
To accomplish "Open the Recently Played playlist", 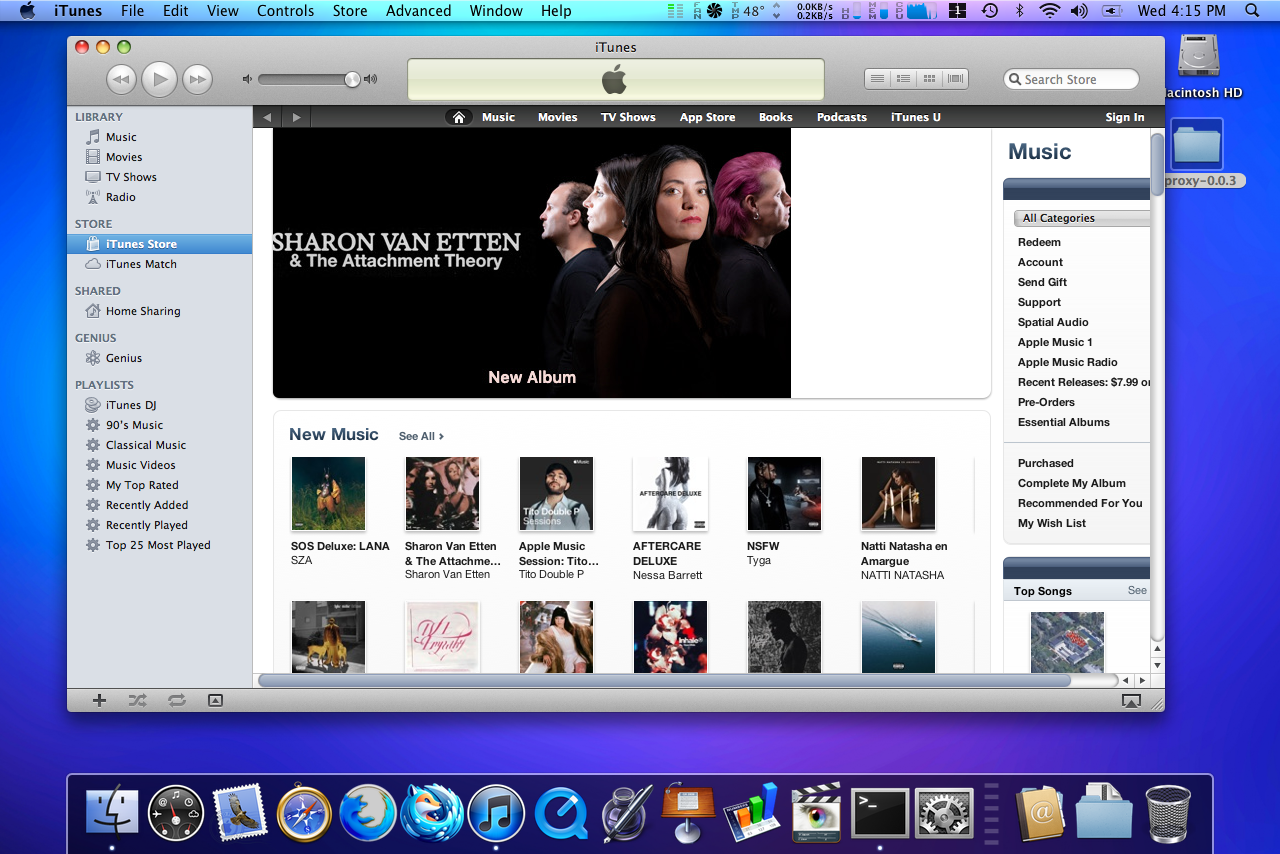I will coord(147,525).
